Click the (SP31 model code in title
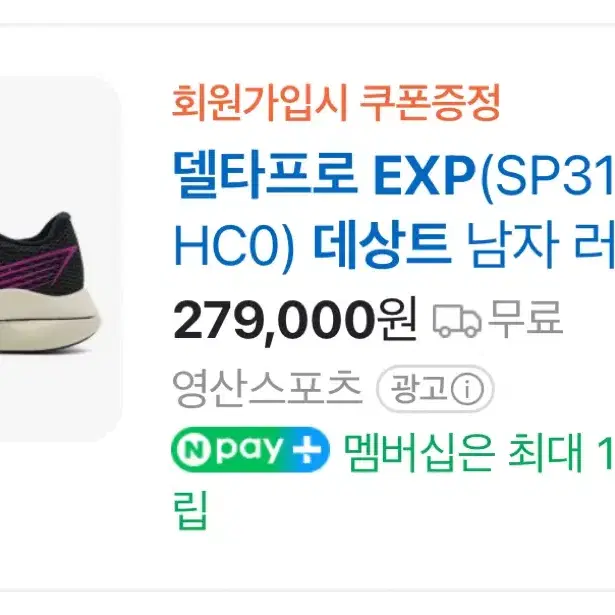Screen dimensions: 615x615 pyautogui.click(x=548, y=176)
